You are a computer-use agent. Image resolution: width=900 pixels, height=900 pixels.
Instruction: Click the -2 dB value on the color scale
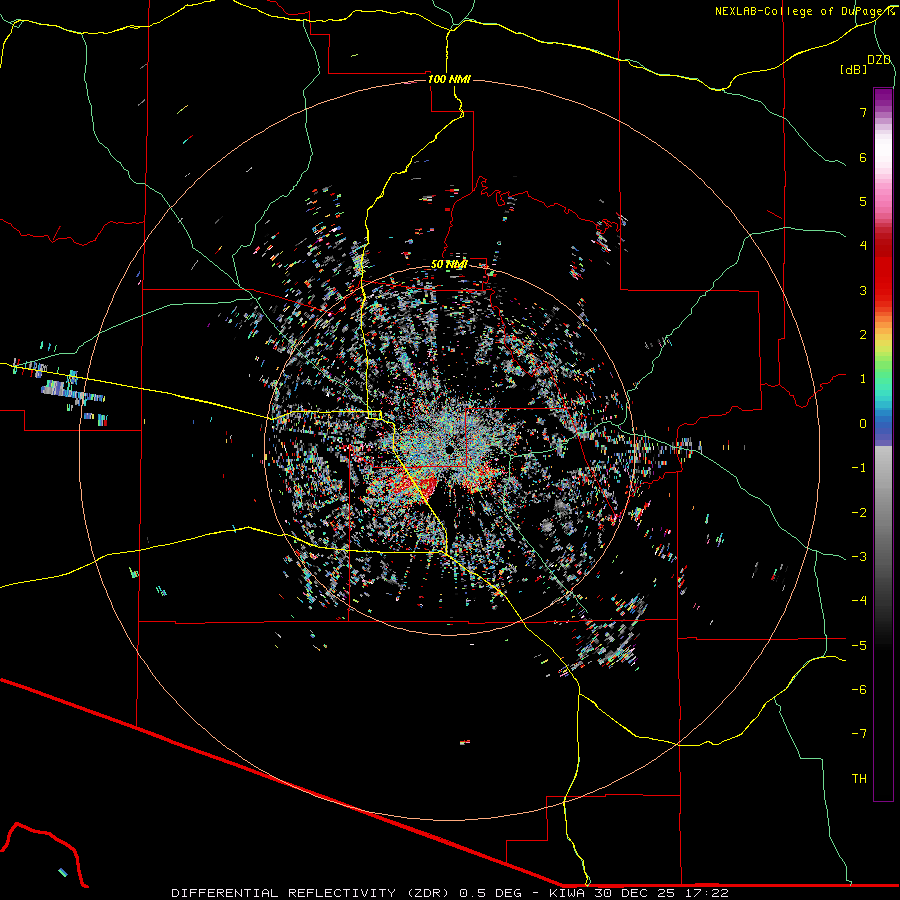[859, 513]
